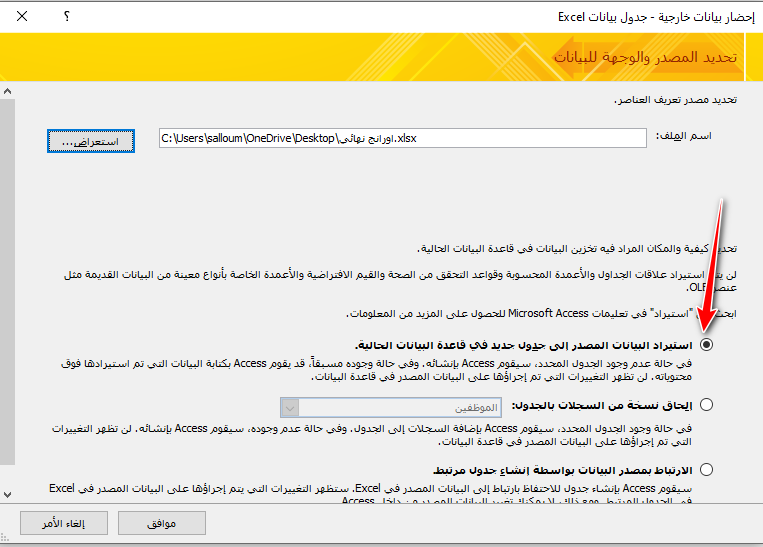Click the vertical scrollbar track

point(7,281)
